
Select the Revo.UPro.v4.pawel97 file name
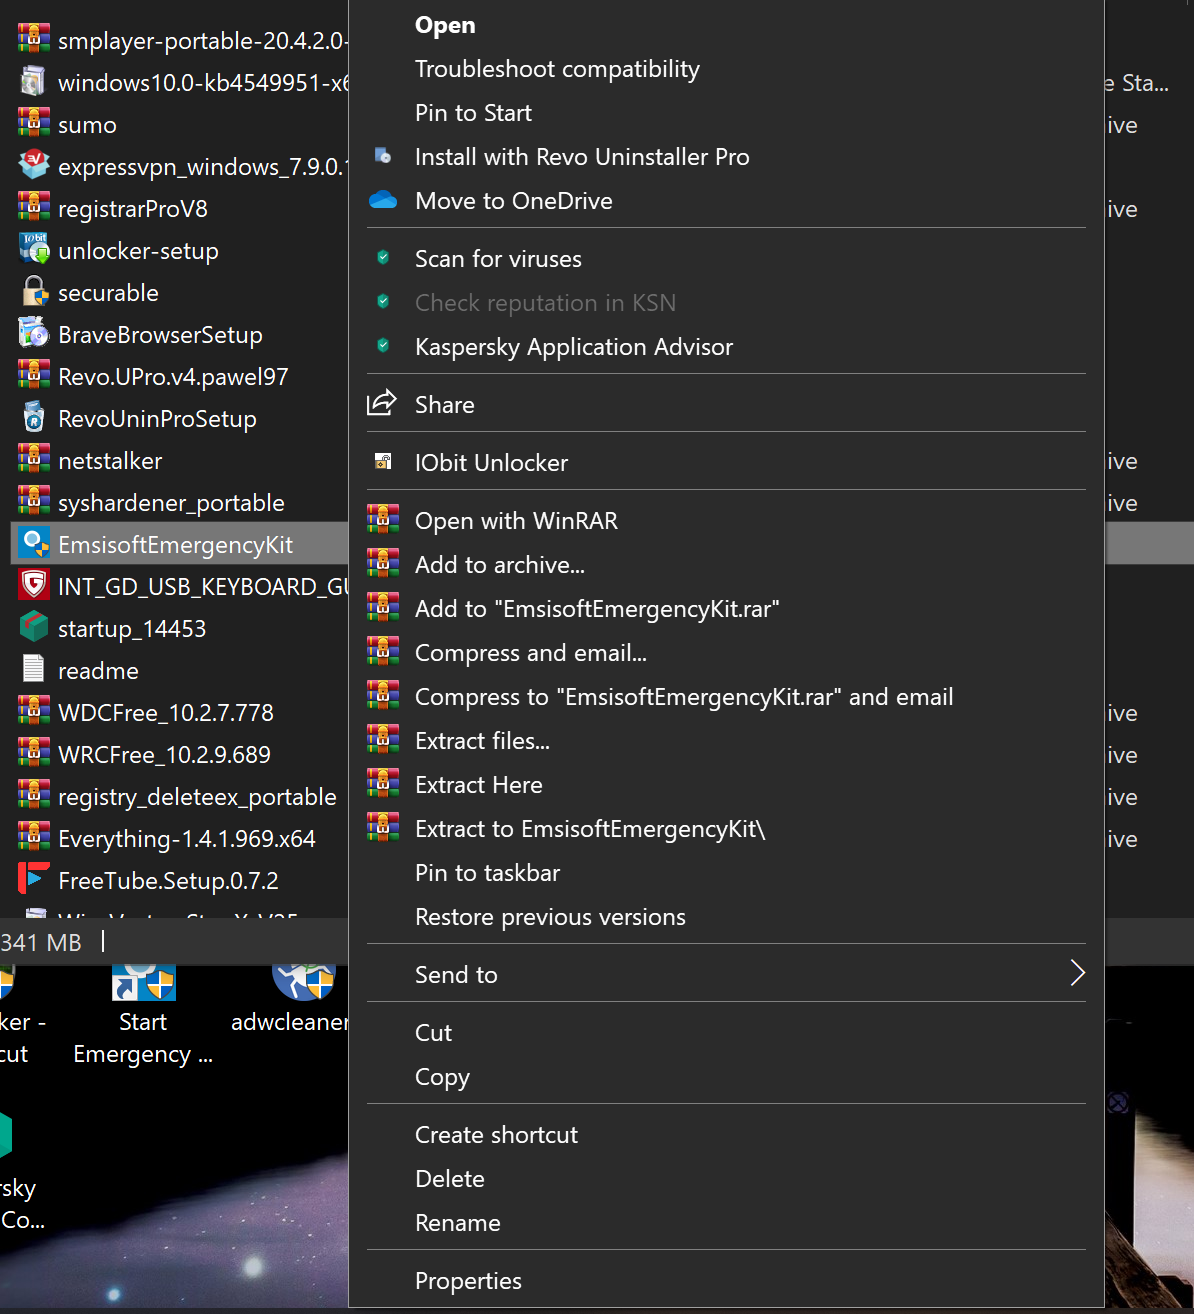coord(173,377)
